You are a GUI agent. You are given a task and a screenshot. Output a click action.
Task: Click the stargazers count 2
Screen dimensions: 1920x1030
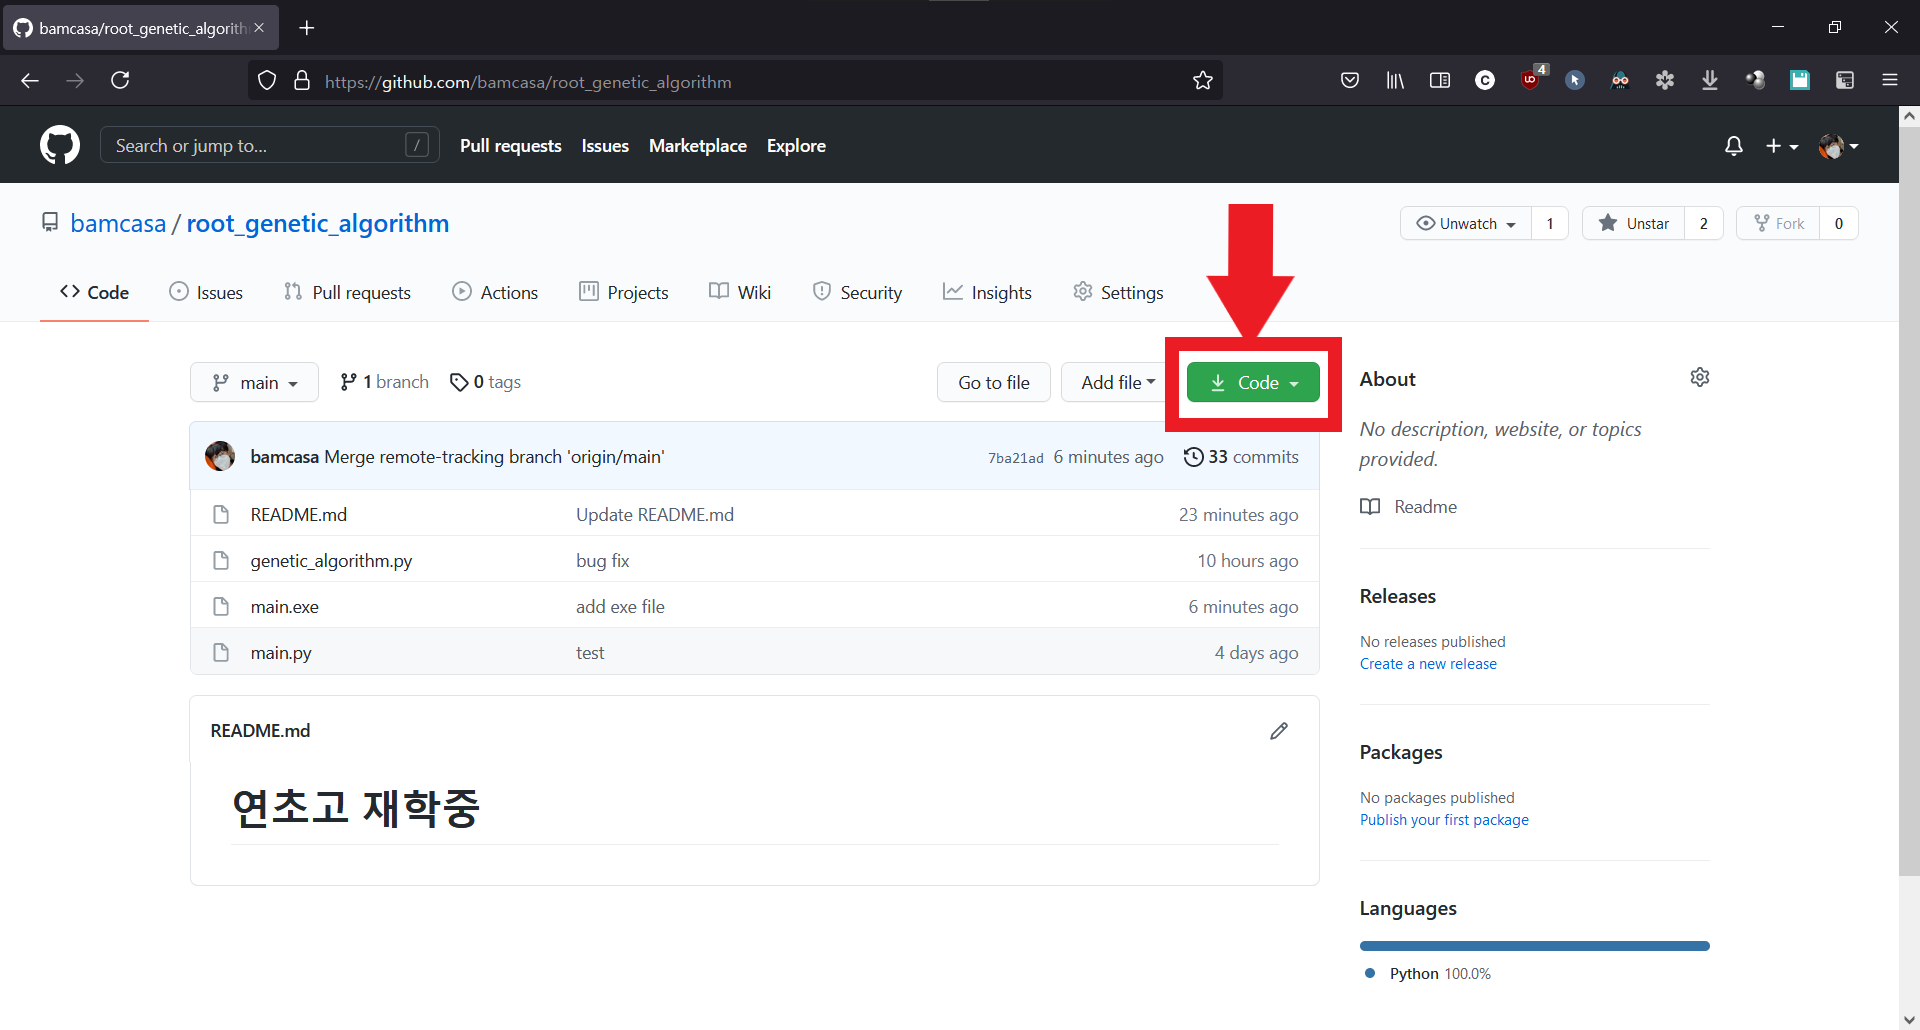(x=1704, y=223)
